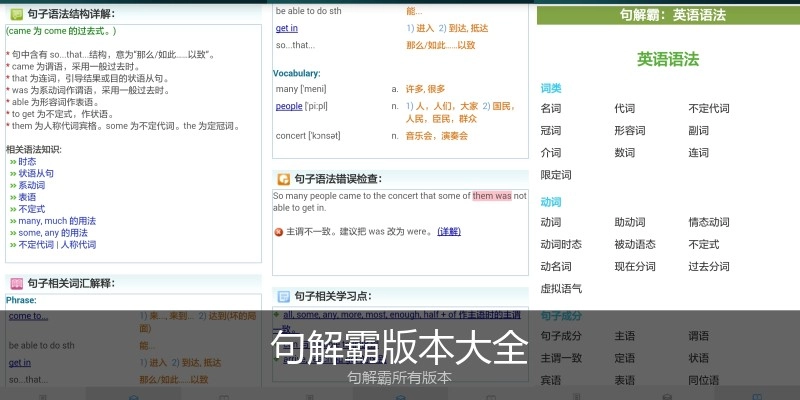Click the highlighted them was error text
This screenshot has width=800, height=400.
tap(492, 196)
